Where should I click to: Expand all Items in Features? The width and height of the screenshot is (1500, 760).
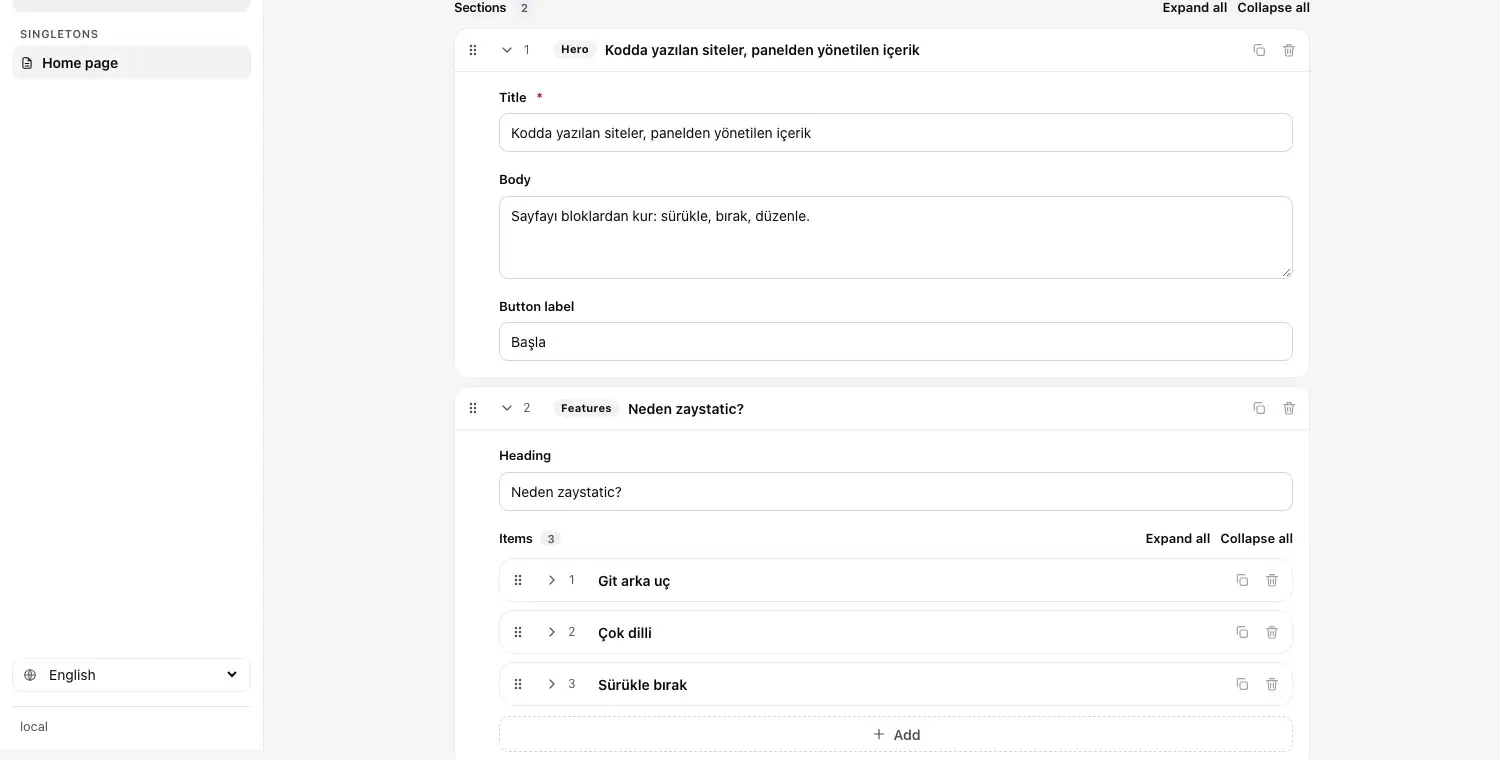pos(1177,538)
